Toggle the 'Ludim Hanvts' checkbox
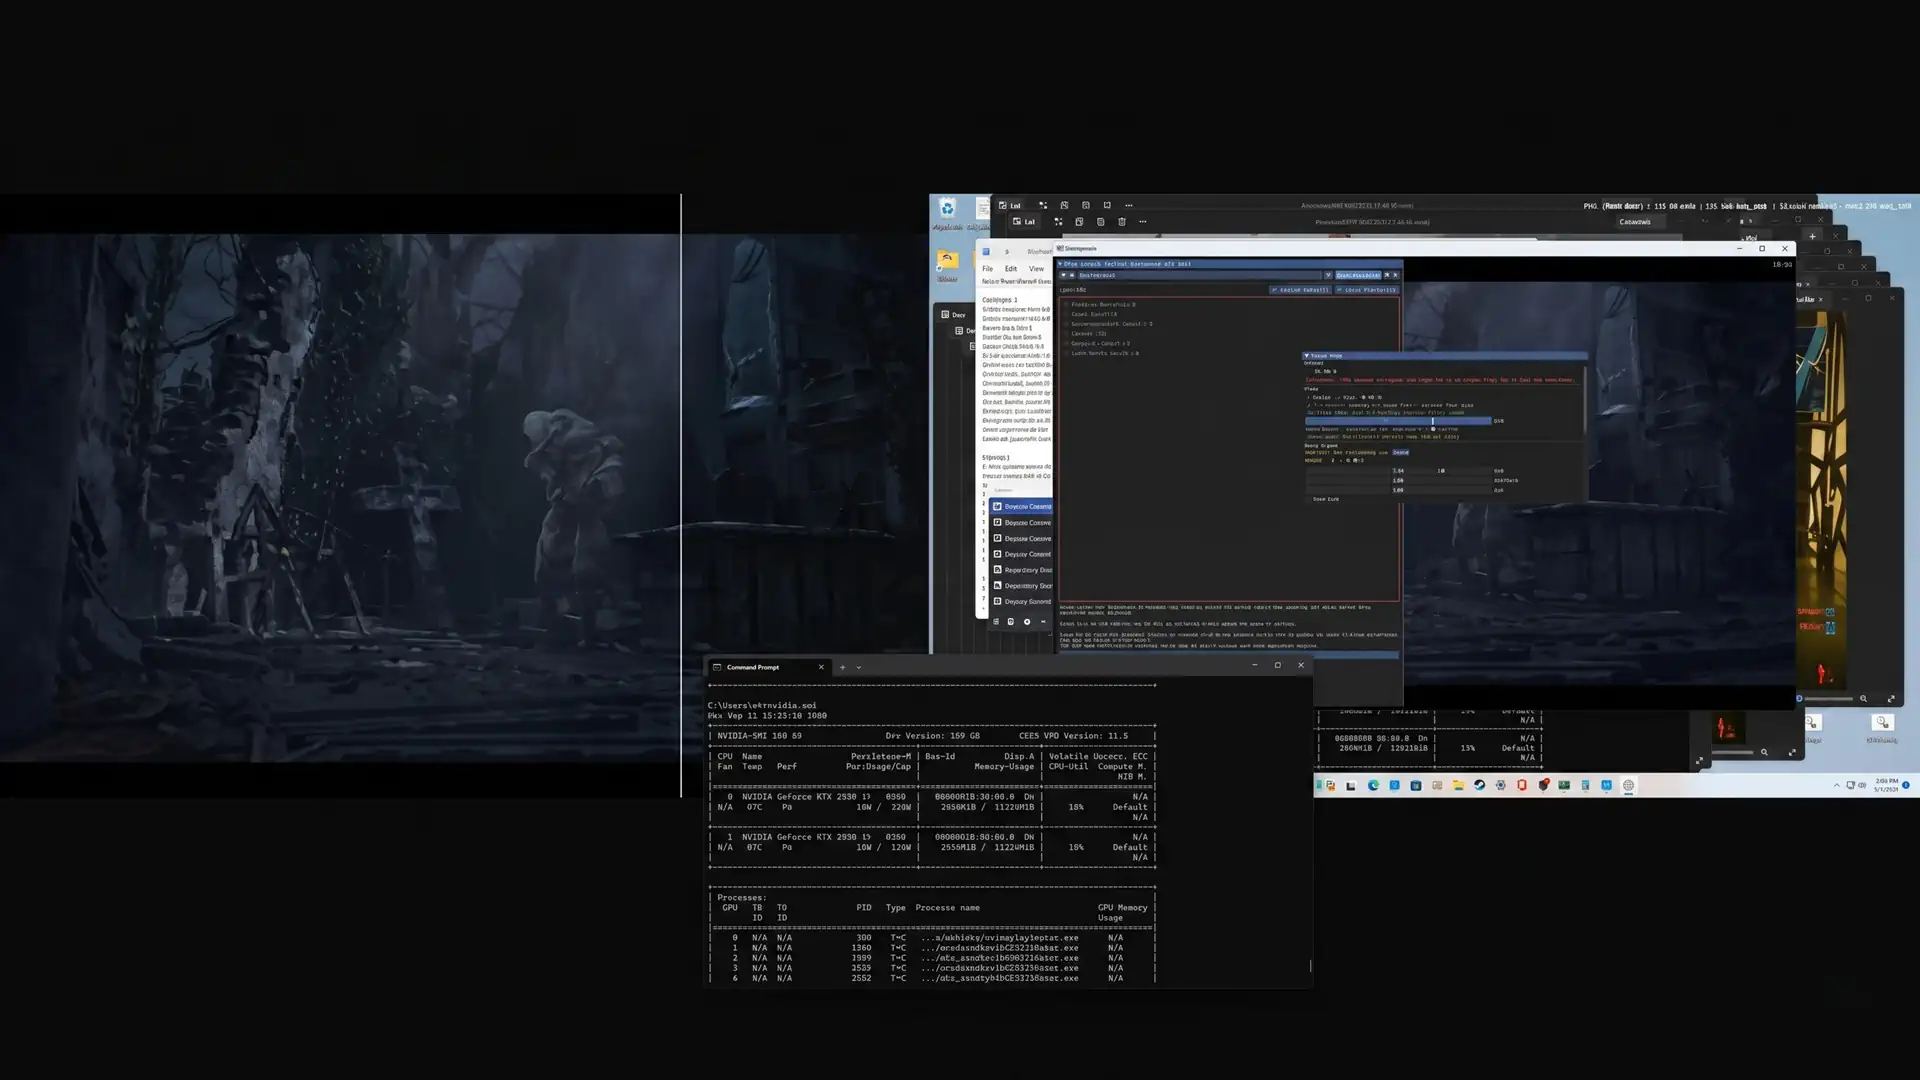The image size is (1920, 1080). 1066,353
